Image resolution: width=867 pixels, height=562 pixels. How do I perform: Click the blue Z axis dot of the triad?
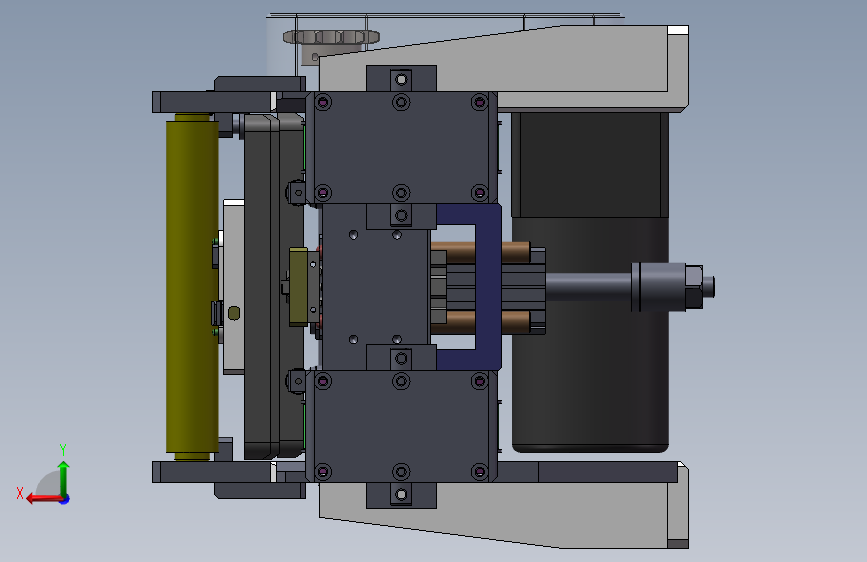tap(65, 499)
